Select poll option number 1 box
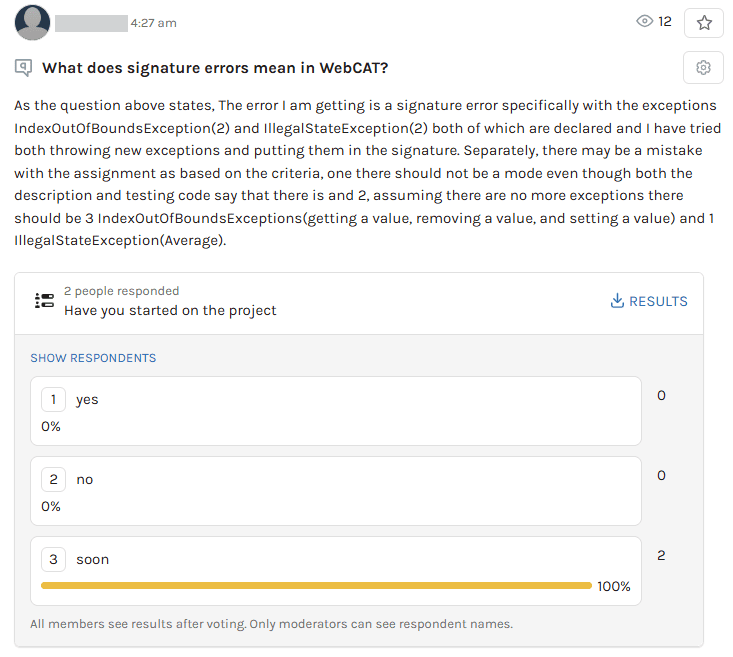The width and height of the screenshot is (733, 657). (x=53, y=399)
